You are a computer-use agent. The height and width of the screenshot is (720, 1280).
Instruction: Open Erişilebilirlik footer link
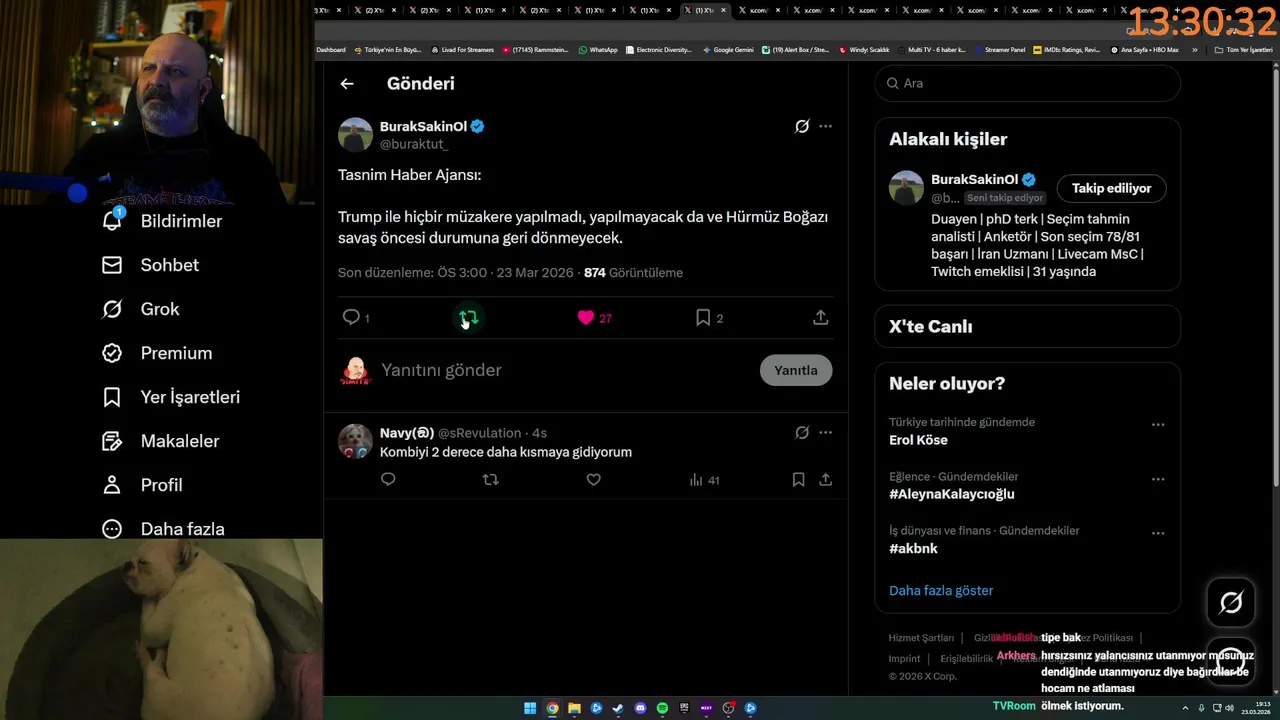[967, 659]
